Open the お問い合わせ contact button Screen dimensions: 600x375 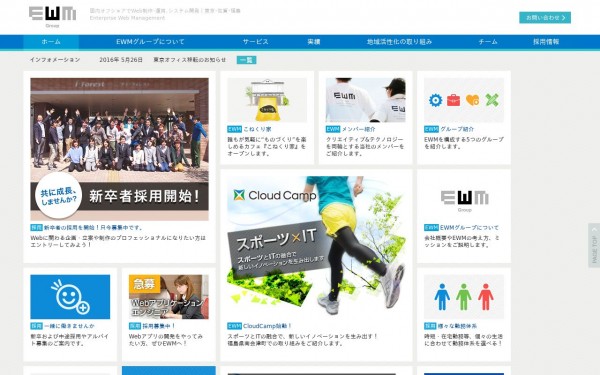[x=545, y=18]
